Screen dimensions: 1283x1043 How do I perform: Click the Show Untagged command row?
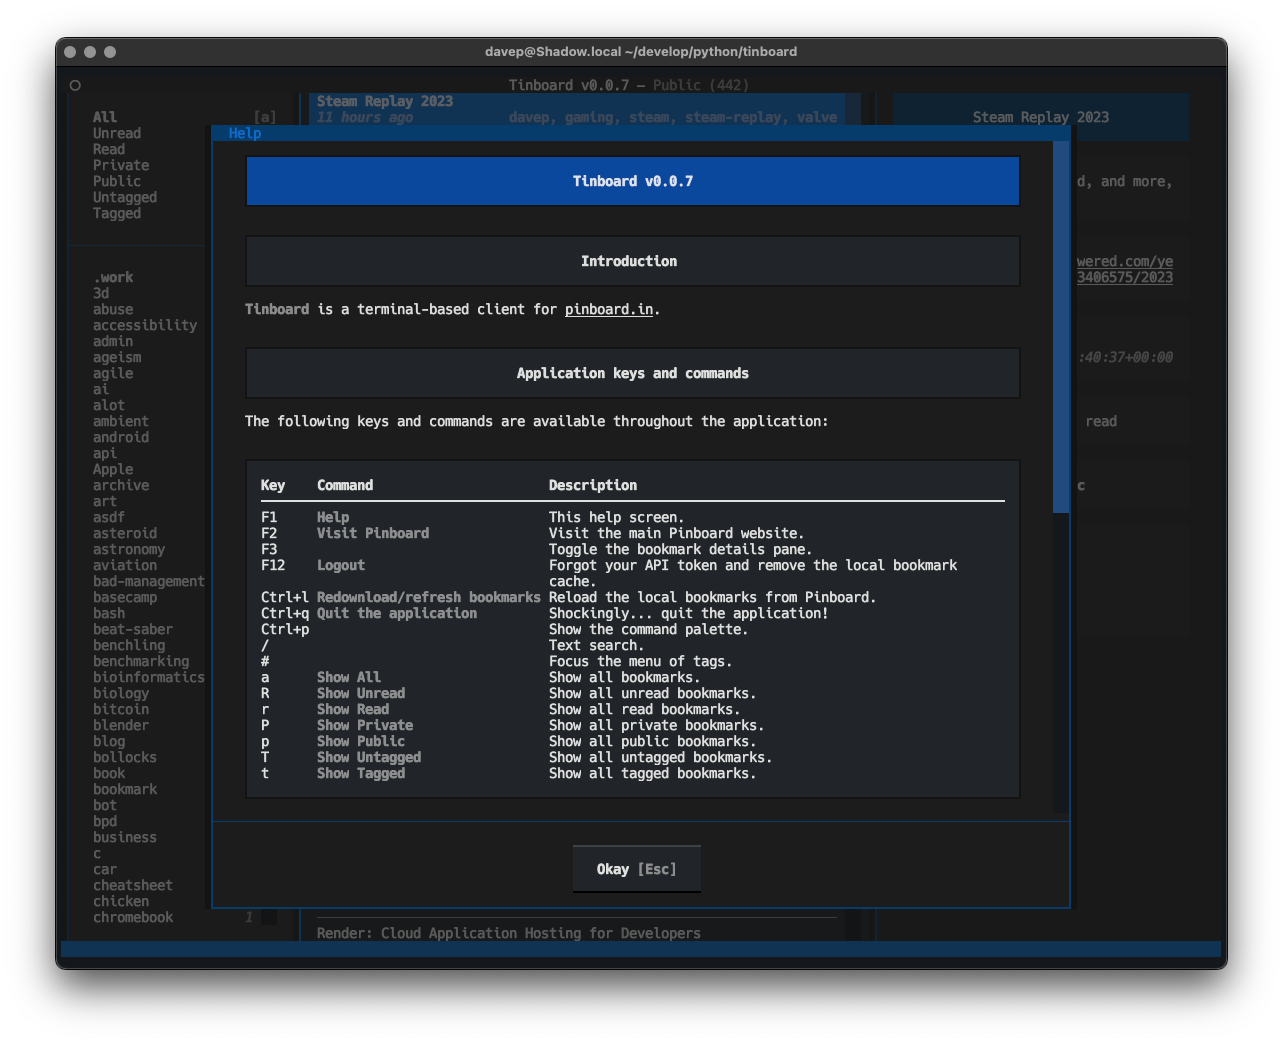[633, 757]
